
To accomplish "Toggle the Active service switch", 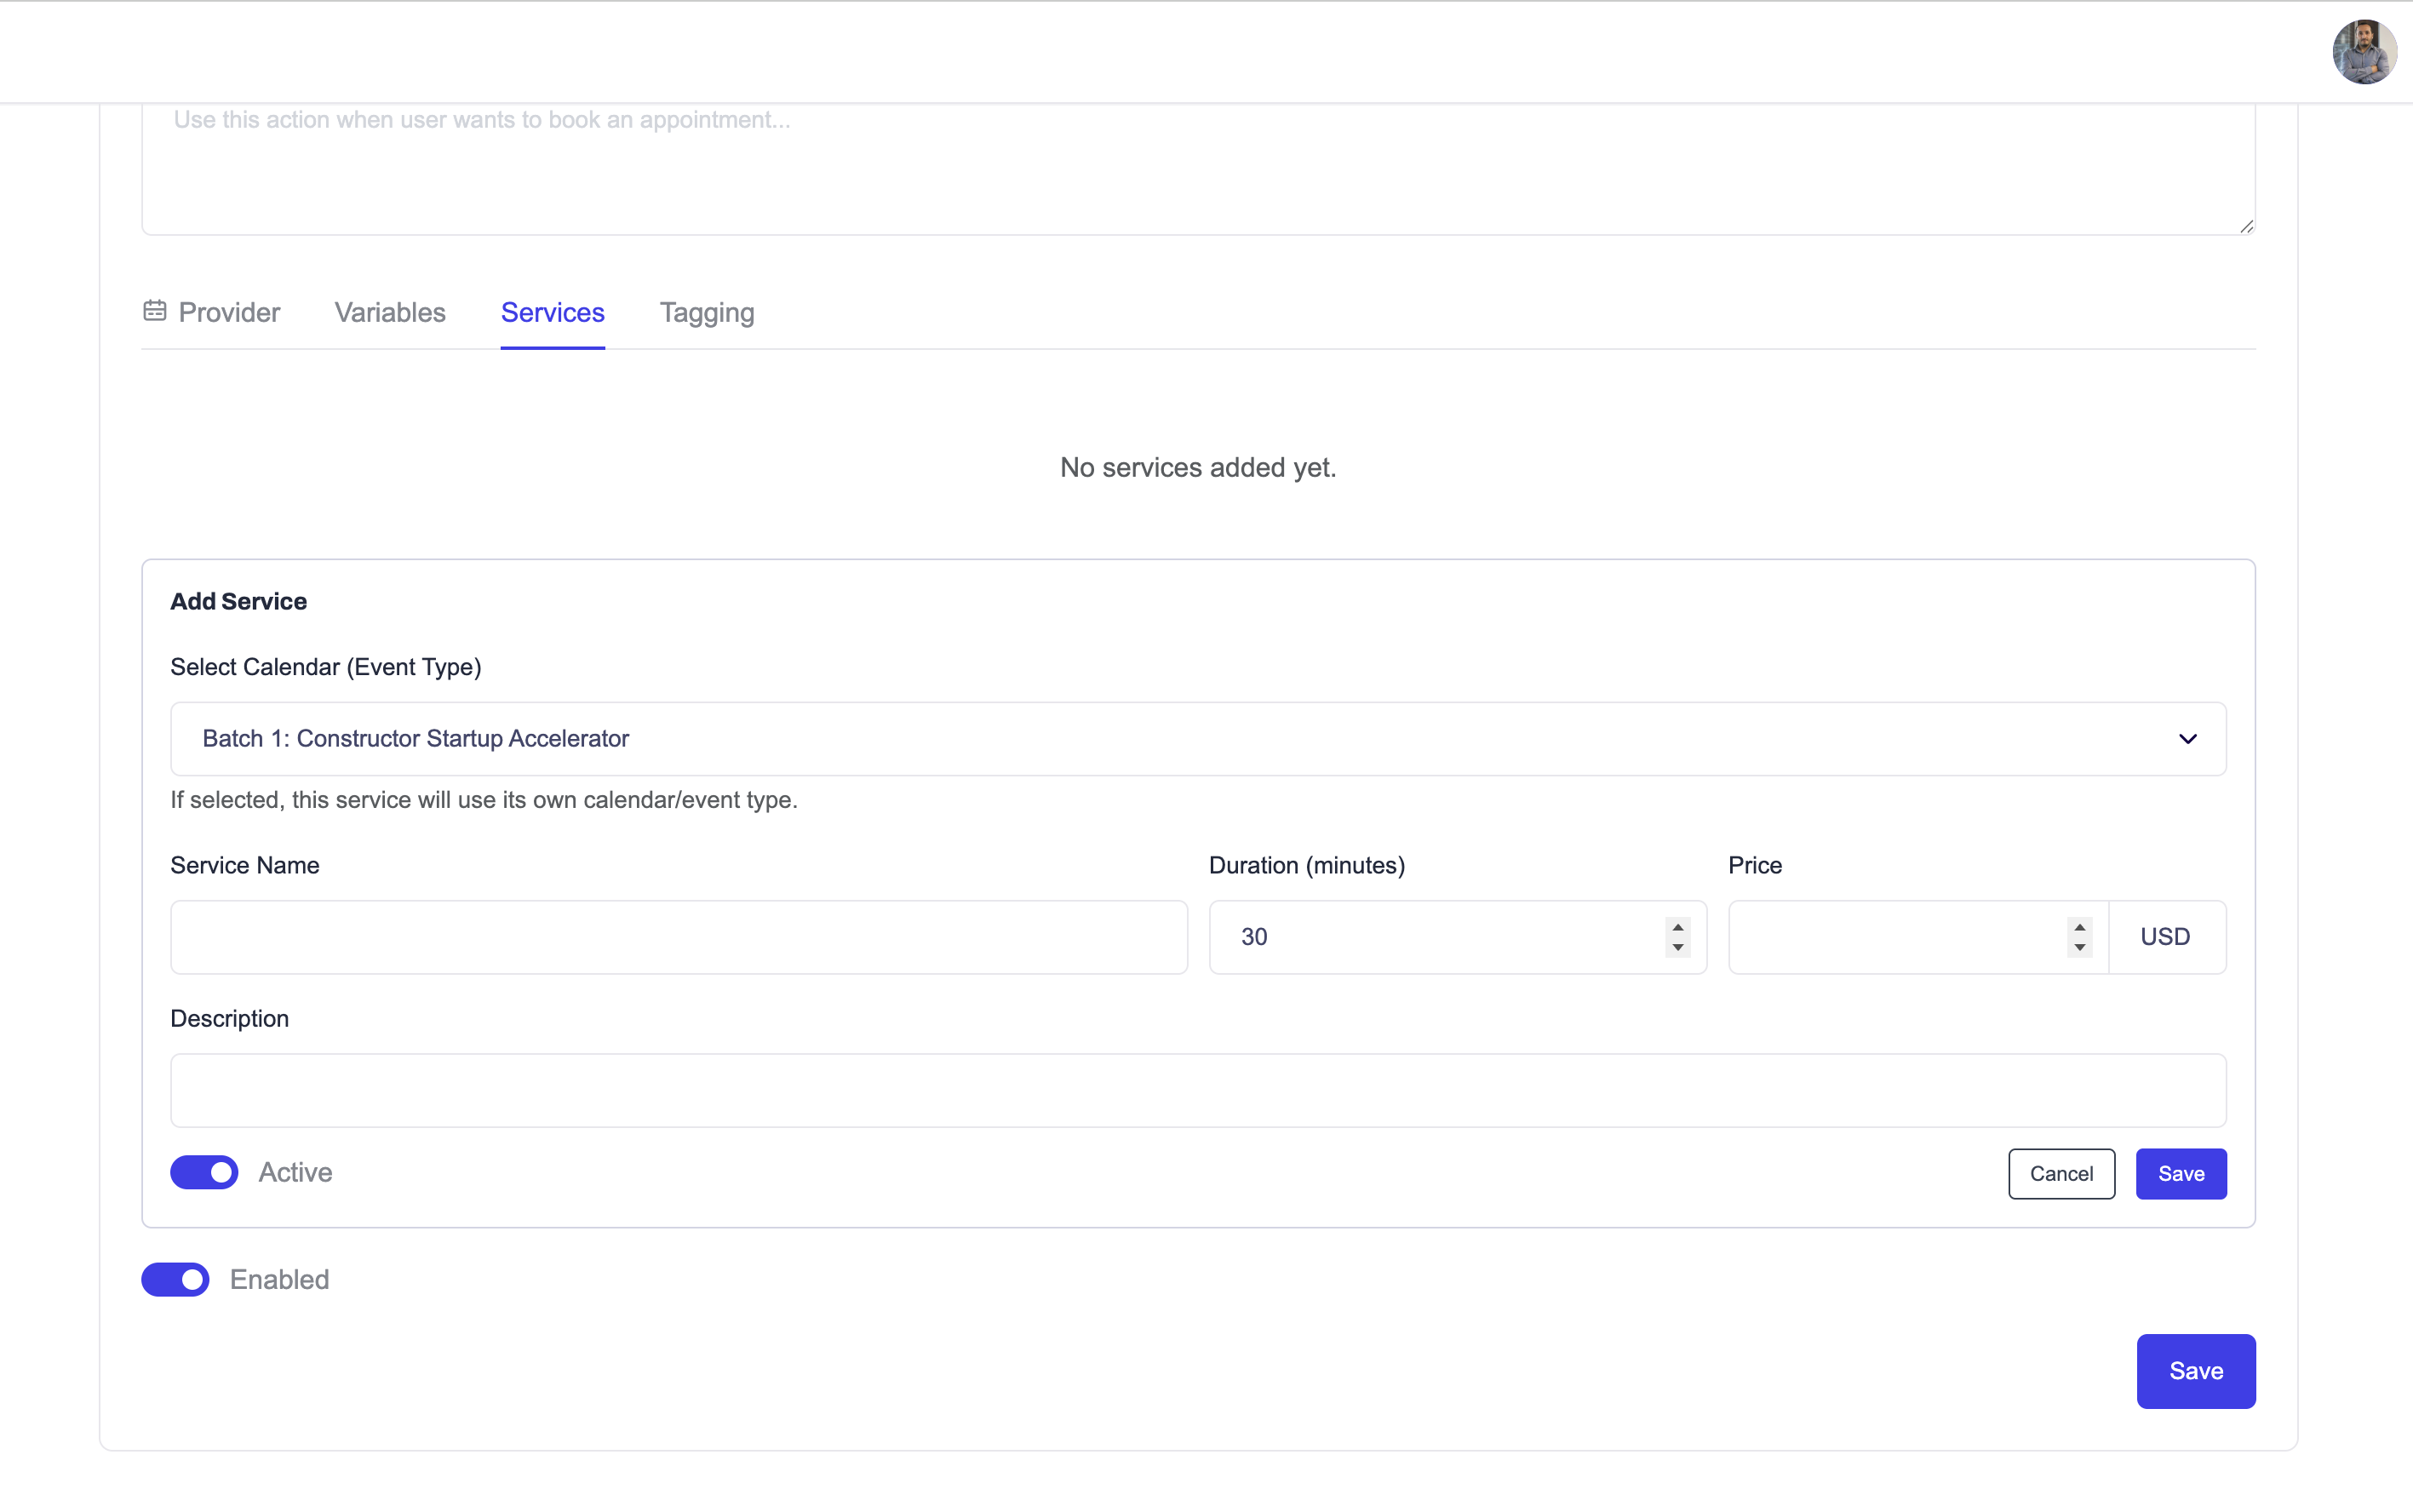I will coord(204,1172).
